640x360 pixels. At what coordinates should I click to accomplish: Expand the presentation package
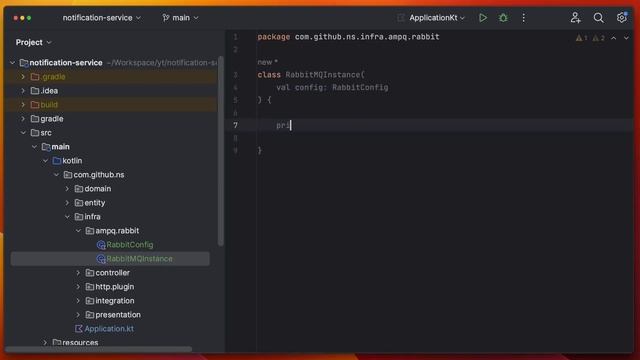pyautogui.click(x=78, y=315)
